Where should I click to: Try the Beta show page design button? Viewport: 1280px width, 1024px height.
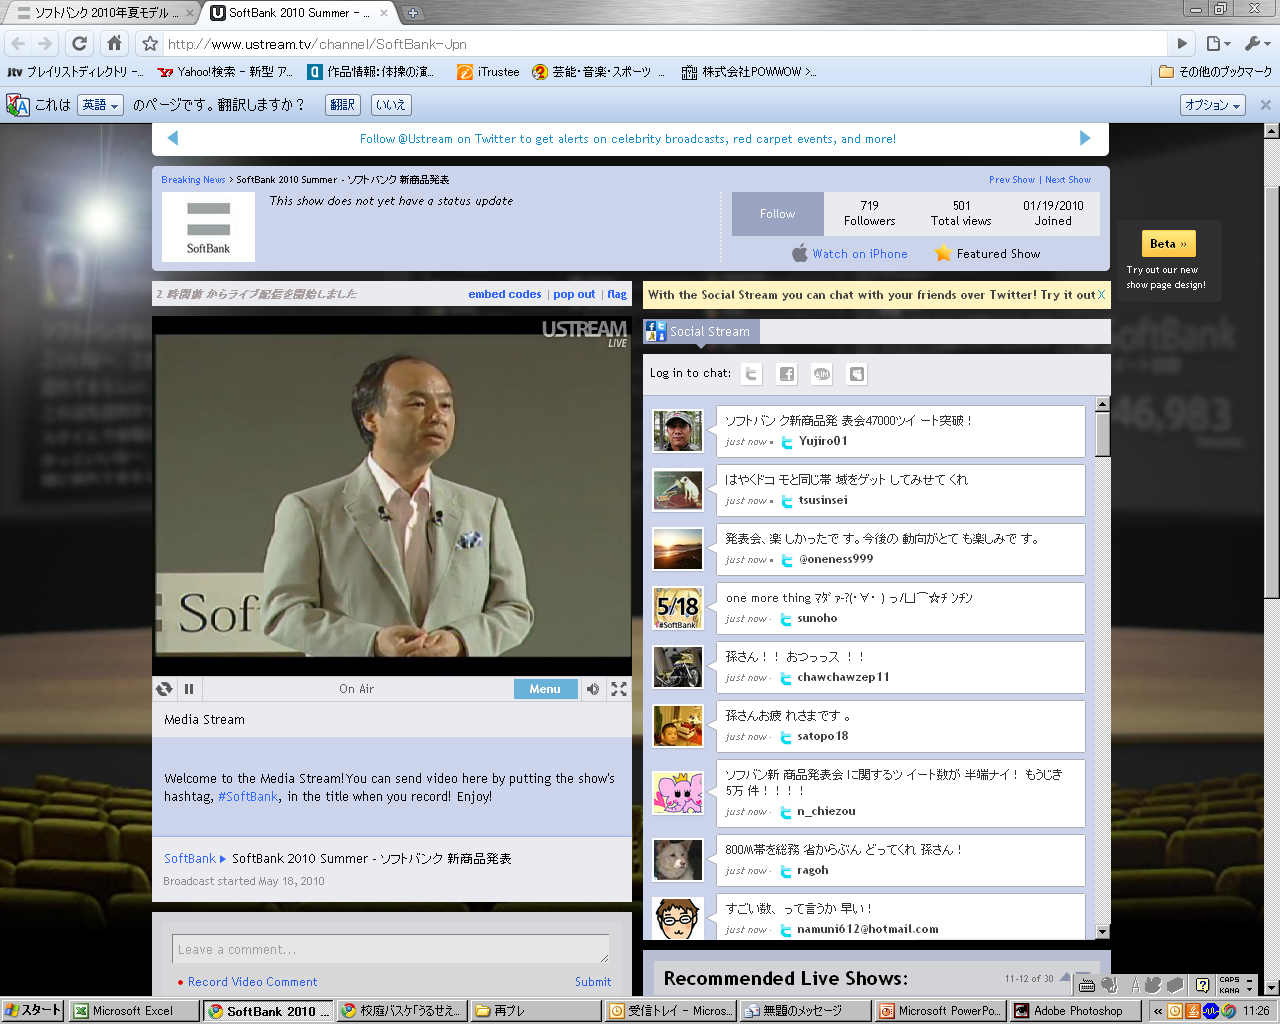(x=1168, y=244)
